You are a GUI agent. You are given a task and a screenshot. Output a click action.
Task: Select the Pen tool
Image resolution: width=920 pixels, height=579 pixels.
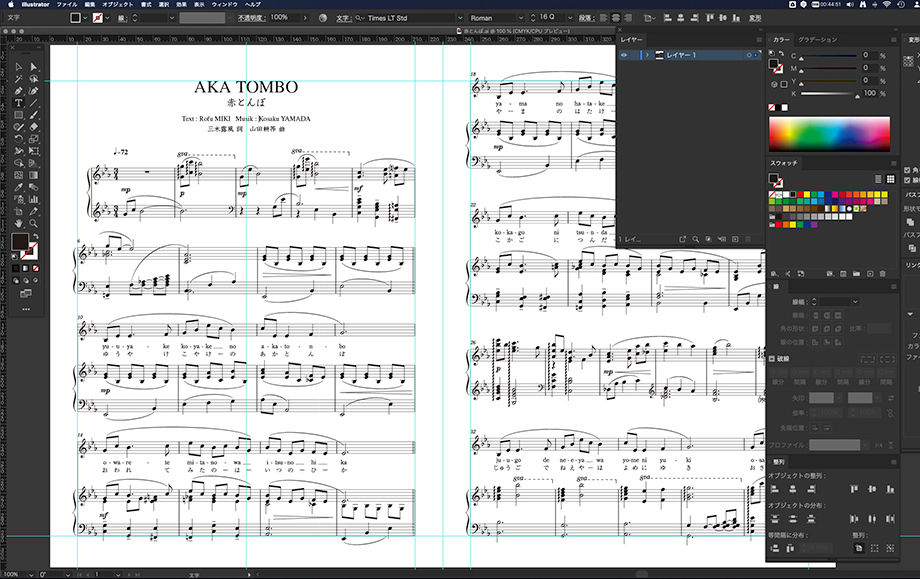coord(19,91)
